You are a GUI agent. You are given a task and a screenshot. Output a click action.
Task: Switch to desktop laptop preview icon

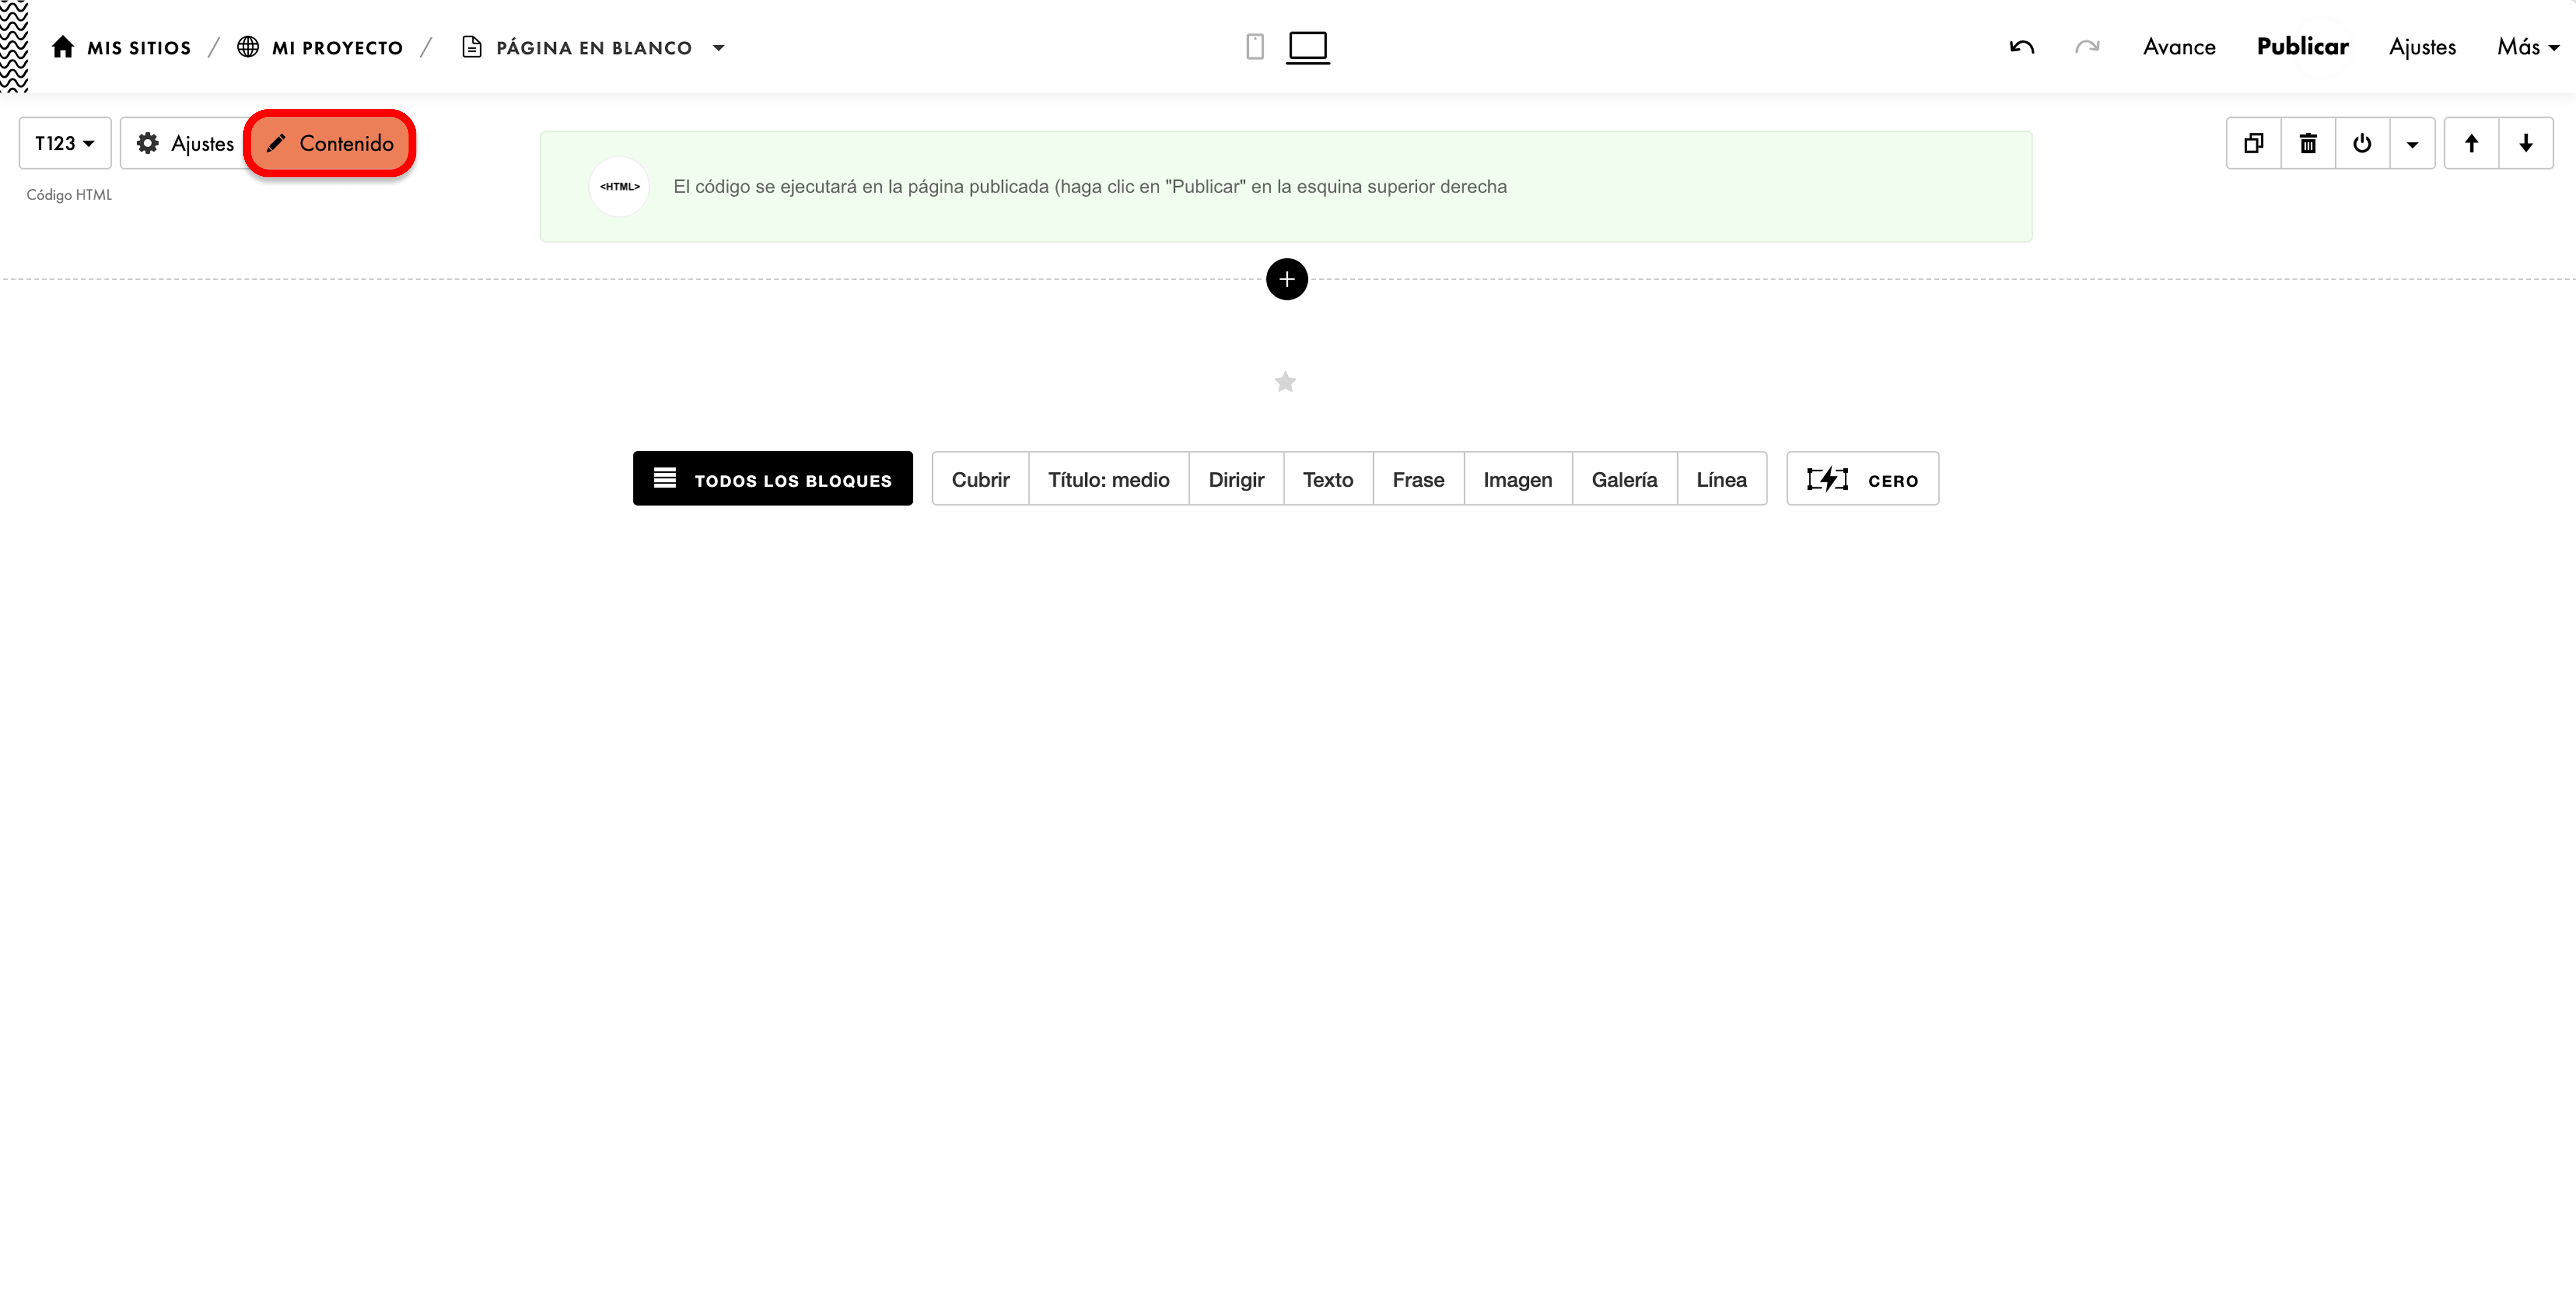coord(1308,48)
